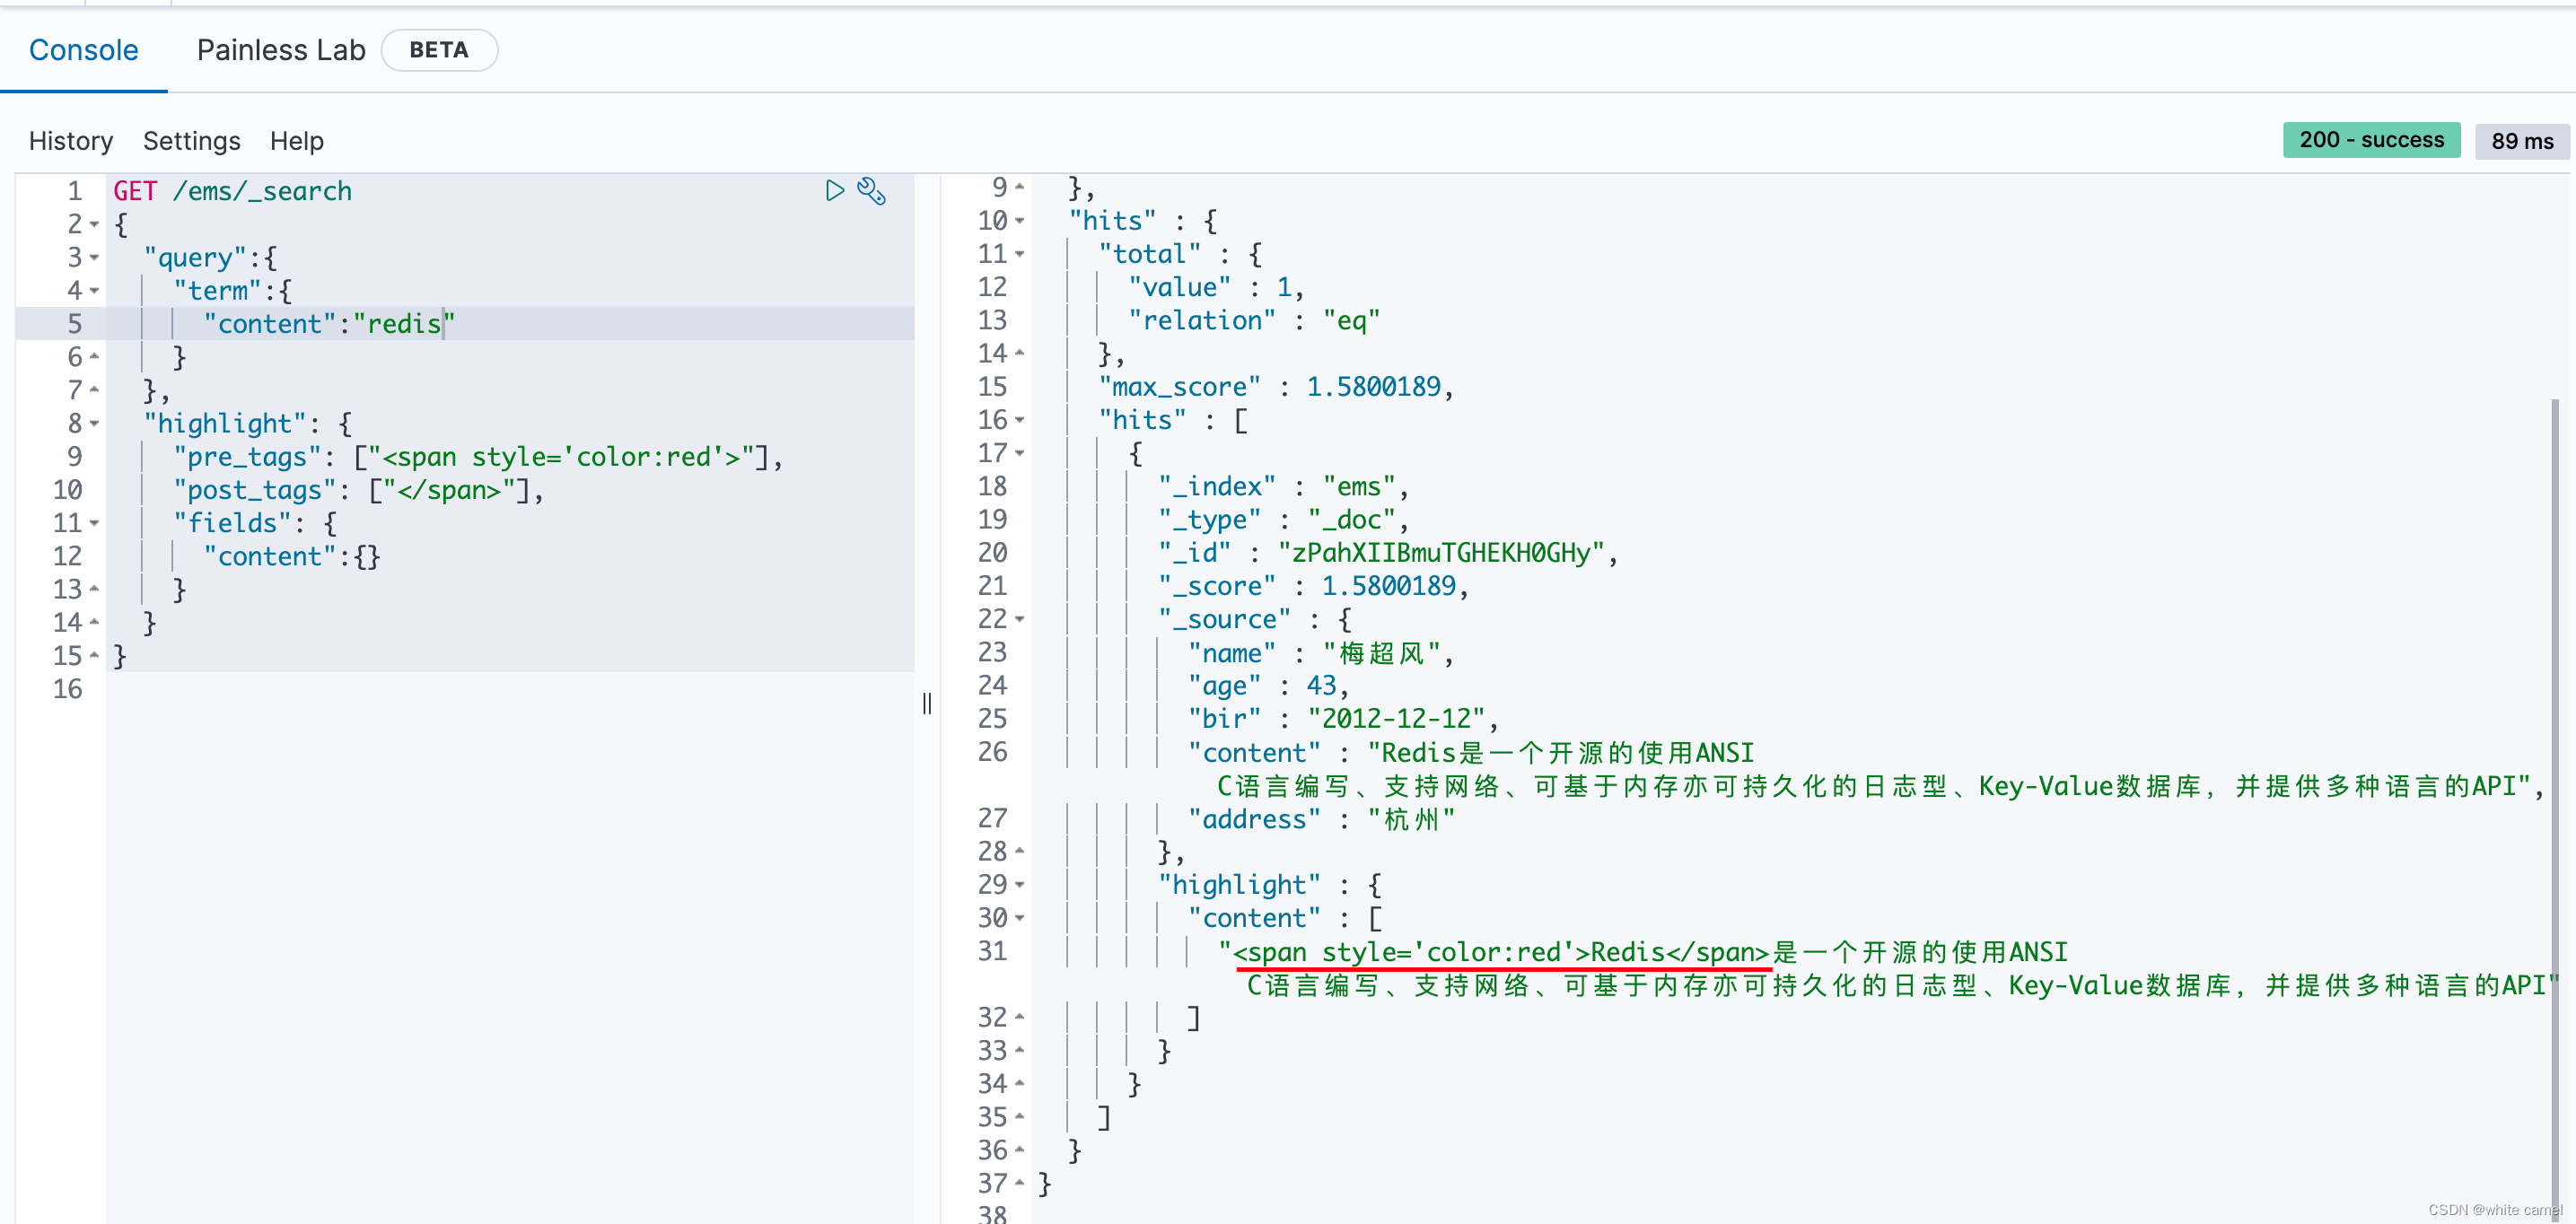Click the 89 ms response time badge
The height and width of the screenshot is (1224, 2576).
[x=2522, y=141]
